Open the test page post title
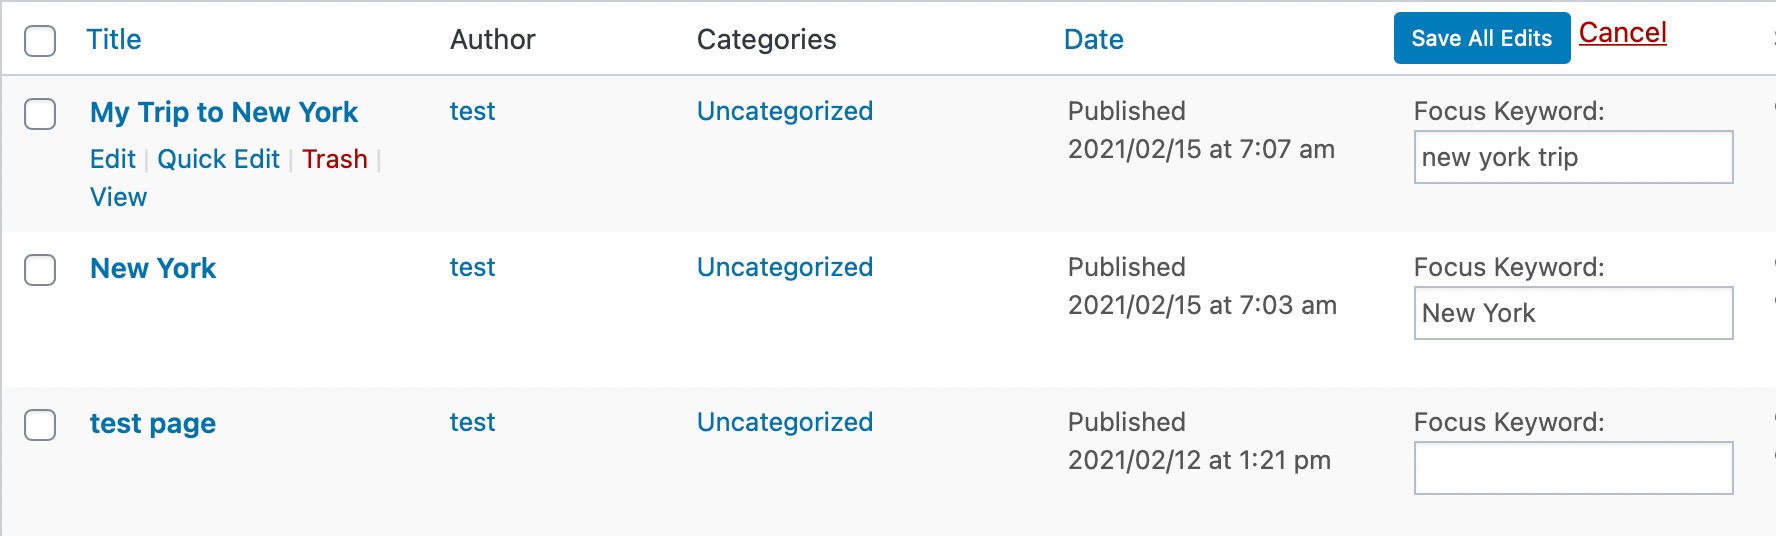The width and height of the screenshot is (1776, 536). 153,423
